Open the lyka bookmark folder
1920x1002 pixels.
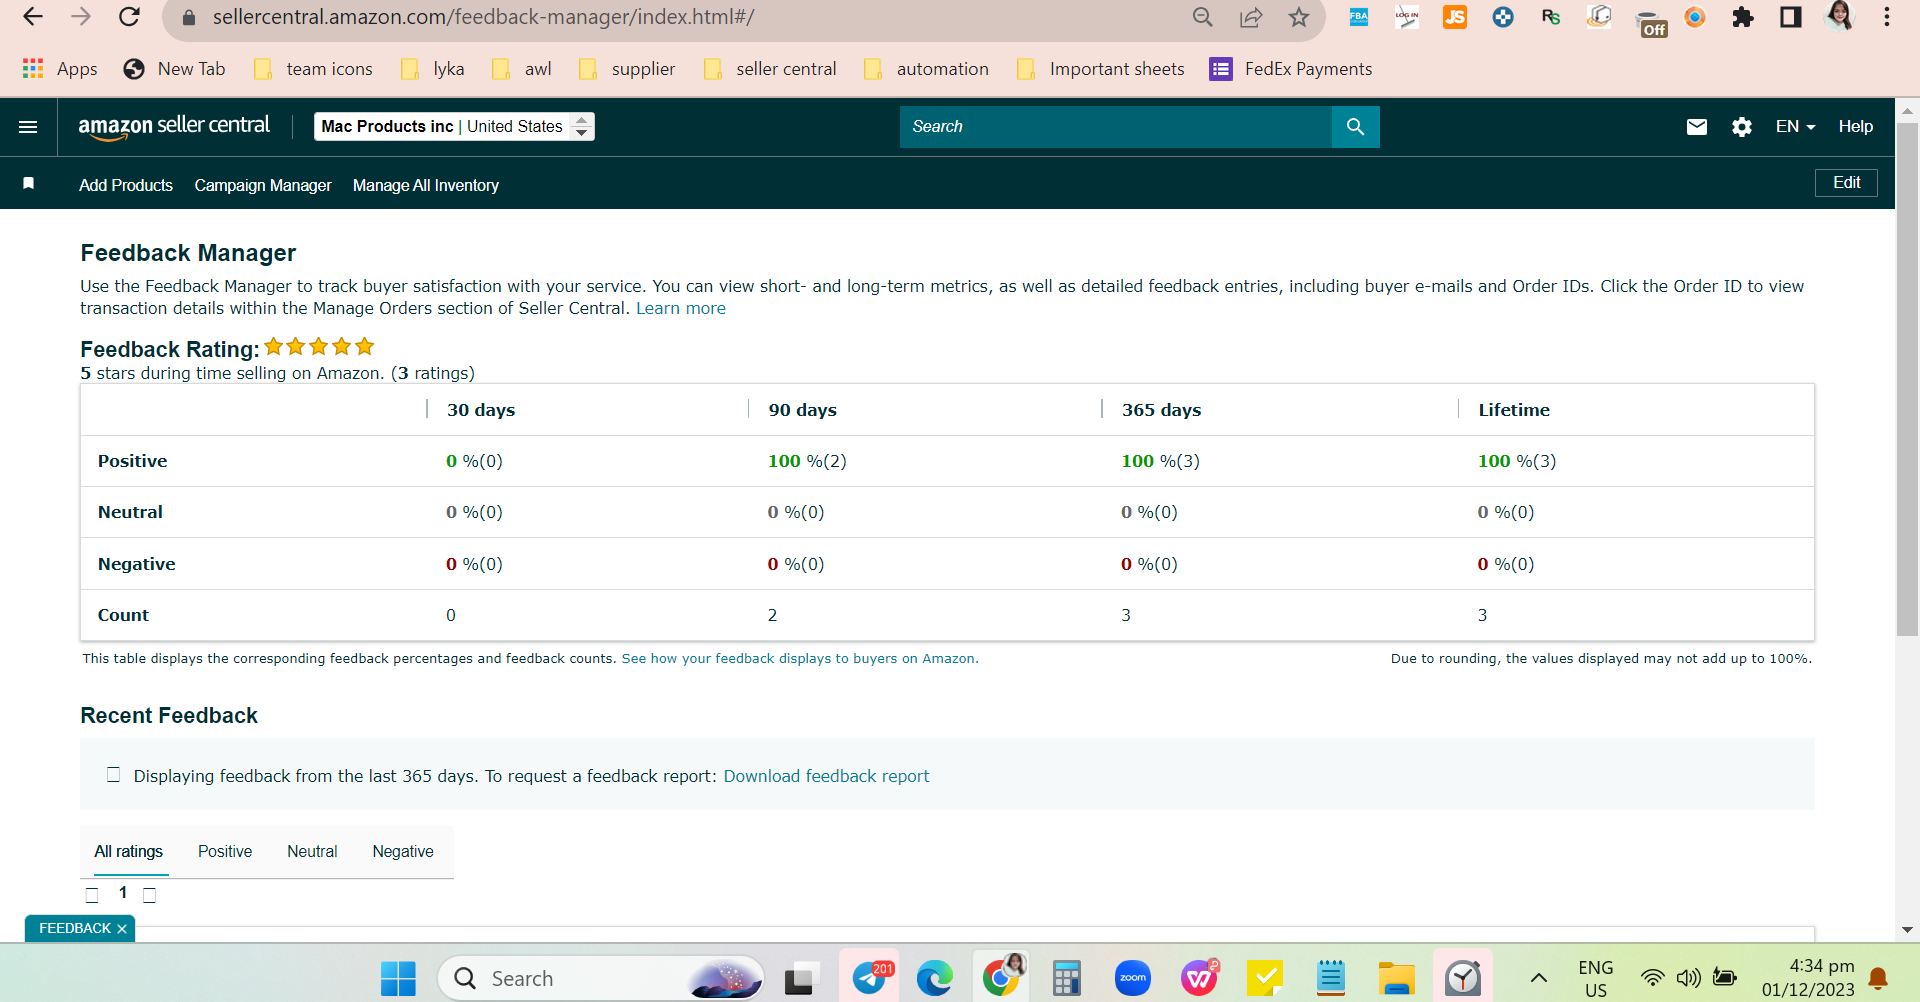point(432,68)
